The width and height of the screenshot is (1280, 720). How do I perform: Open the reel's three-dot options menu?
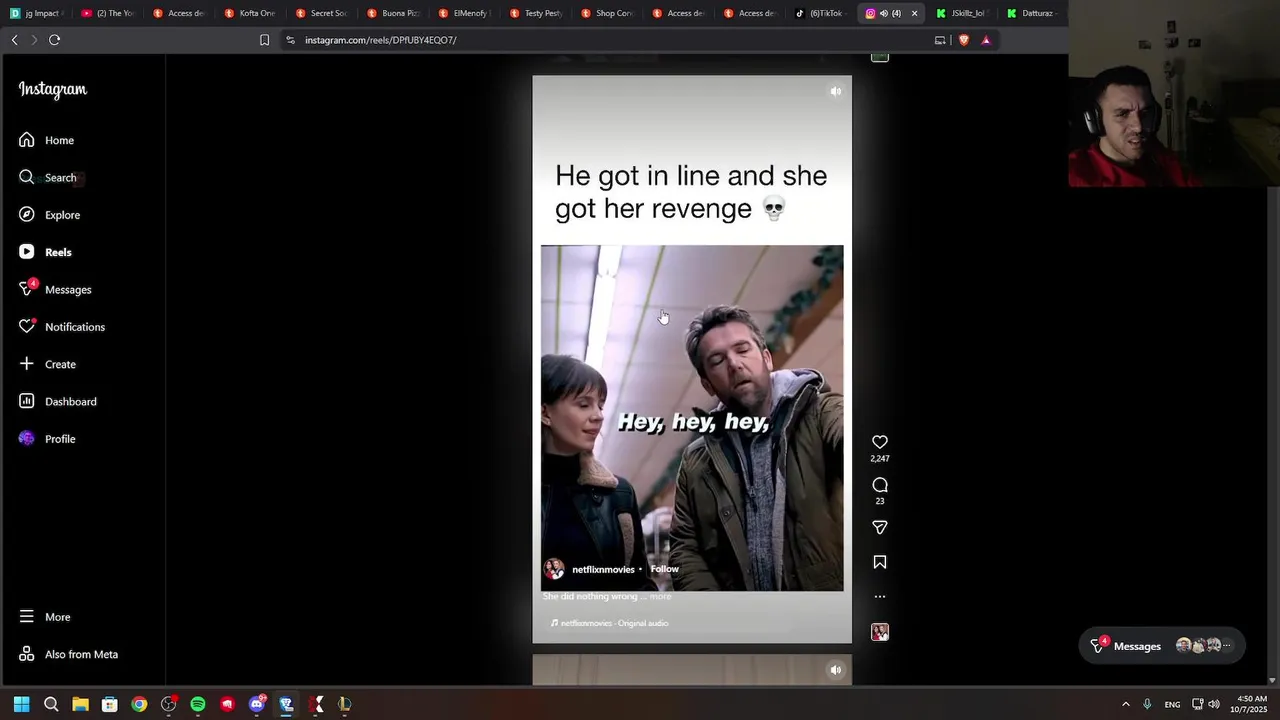[880, 596]
